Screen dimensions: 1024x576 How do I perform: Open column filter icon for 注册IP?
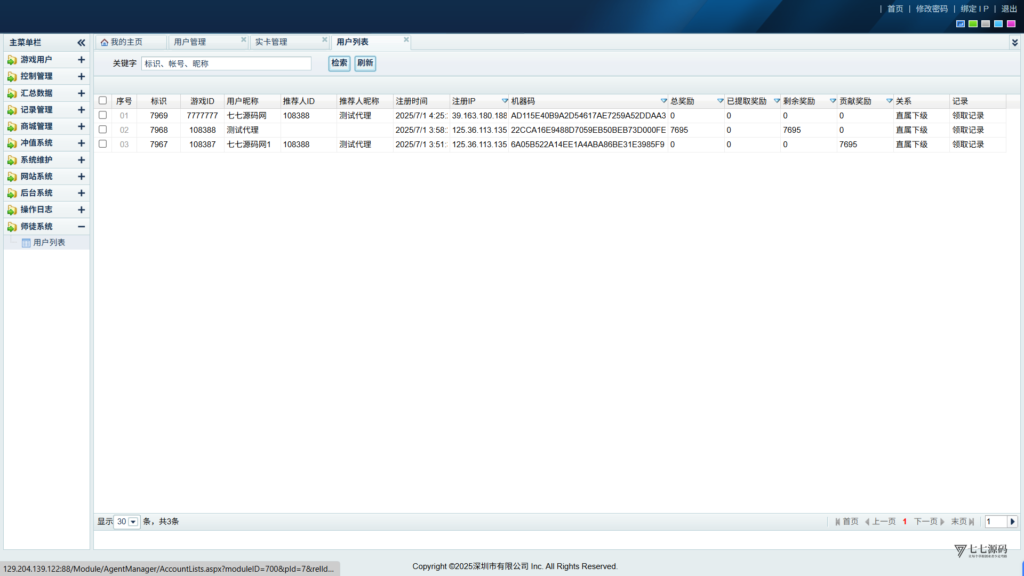coord(505,101)
